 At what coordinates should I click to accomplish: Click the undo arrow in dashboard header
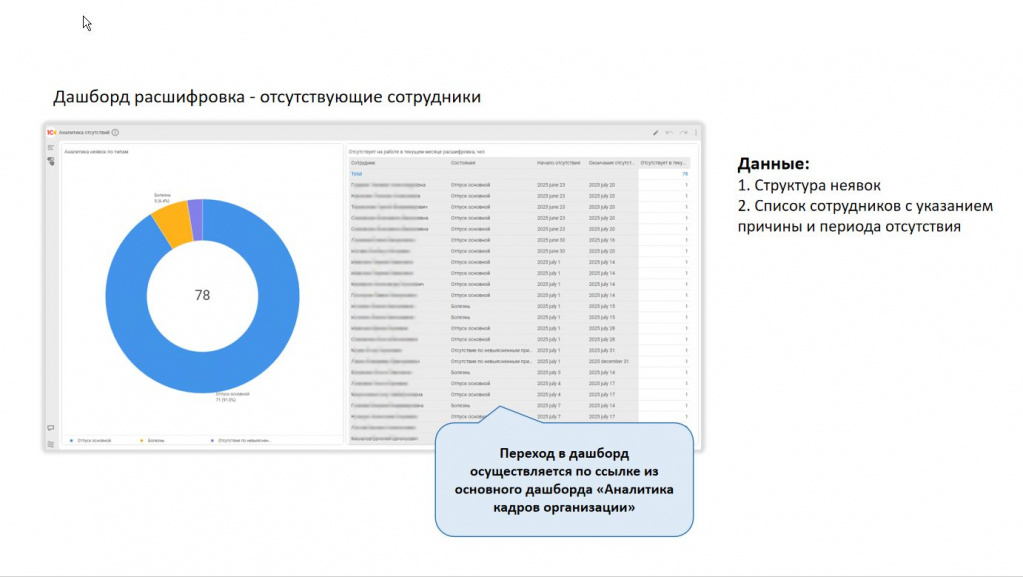pos(669,133)
